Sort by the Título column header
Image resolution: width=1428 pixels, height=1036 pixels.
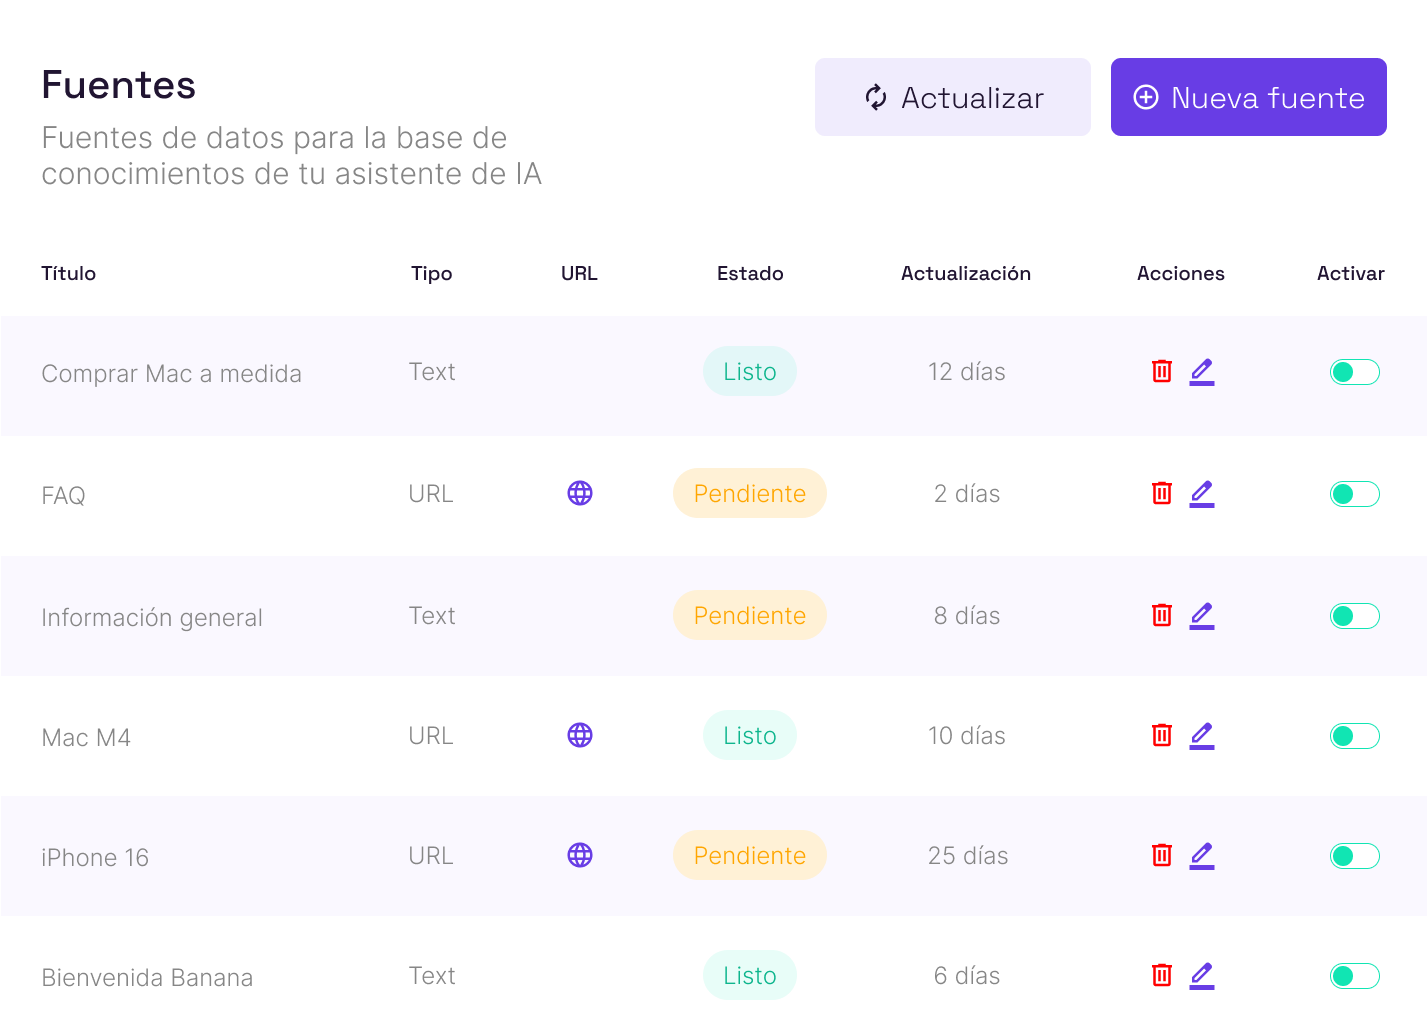(69, 273)
